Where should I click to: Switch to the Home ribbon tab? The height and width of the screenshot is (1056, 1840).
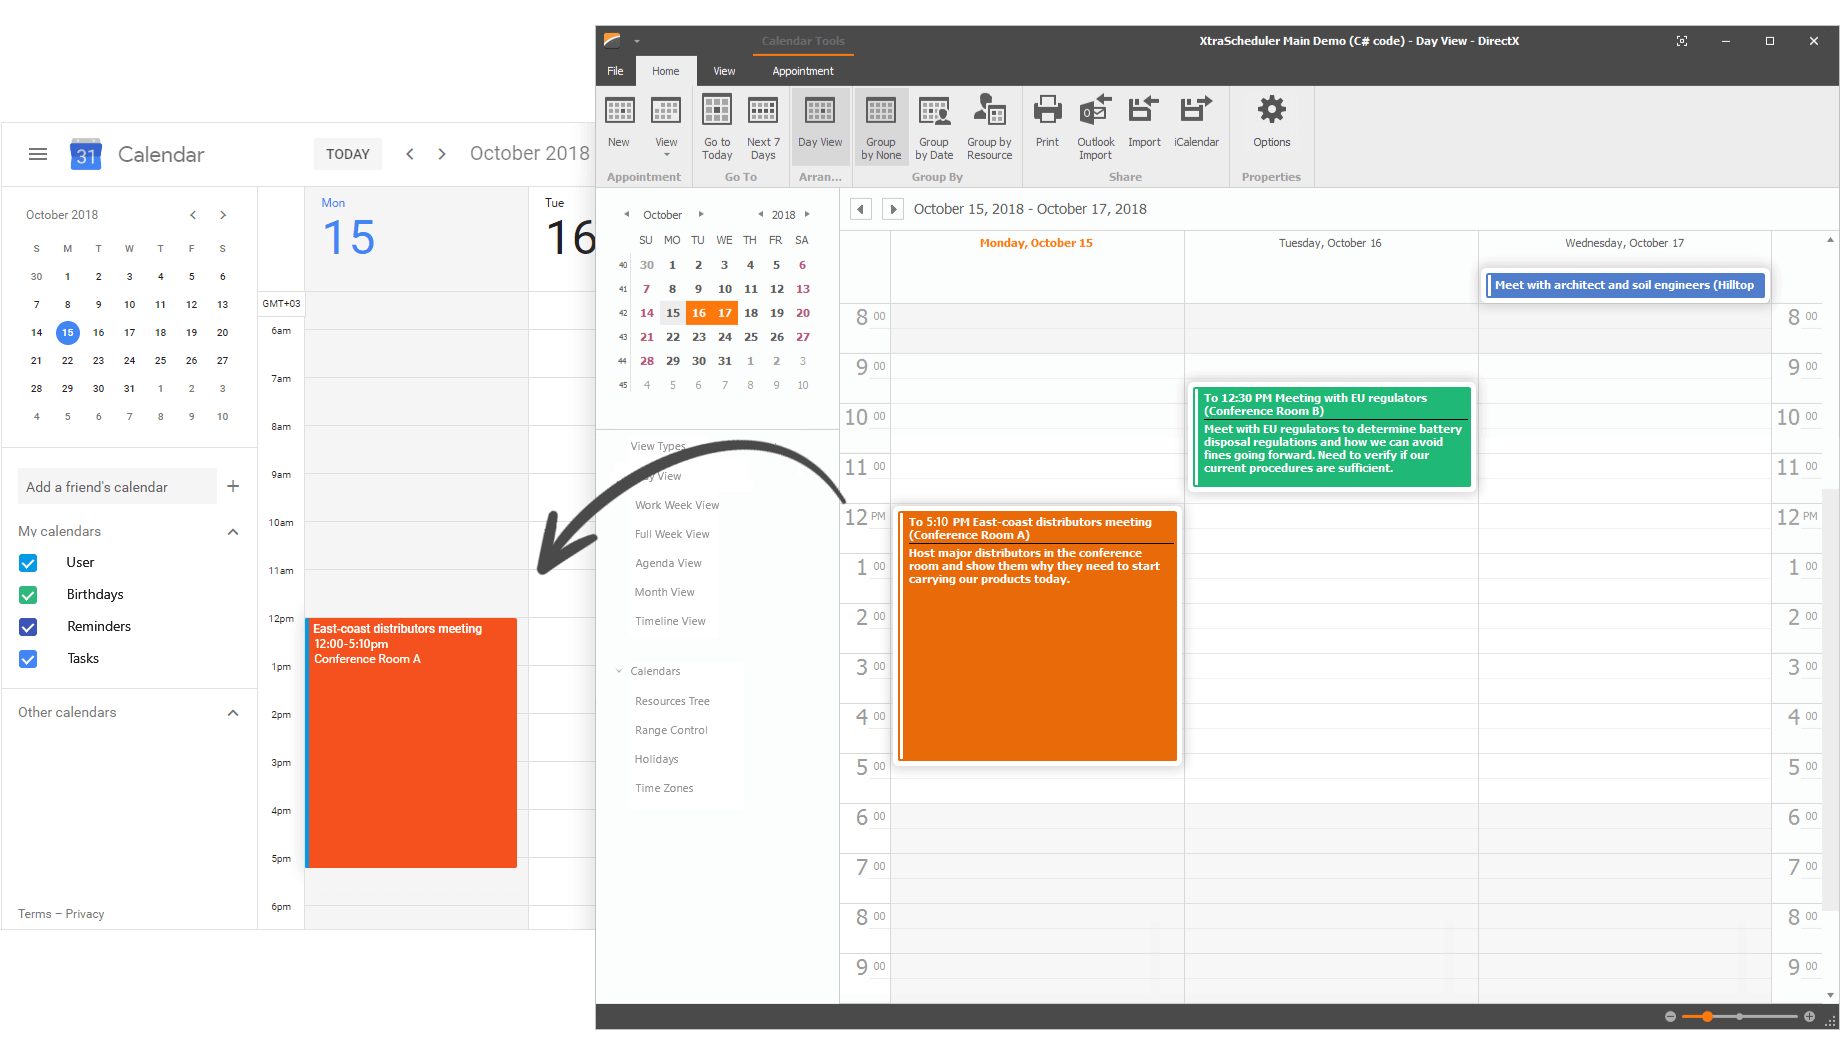[666, 71]
